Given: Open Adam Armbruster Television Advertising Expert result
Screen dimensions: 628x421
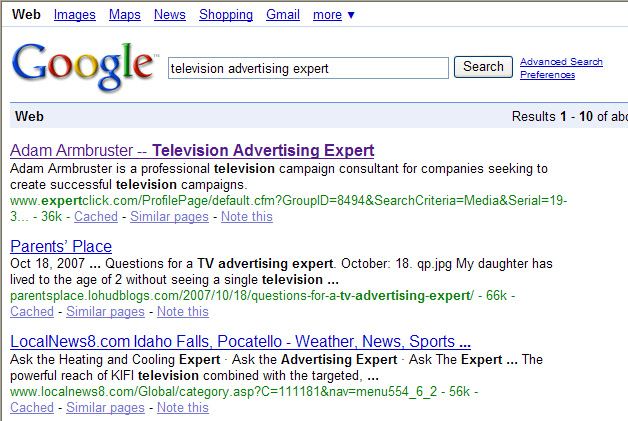Looking at the screenshot, I should (192, 151).
